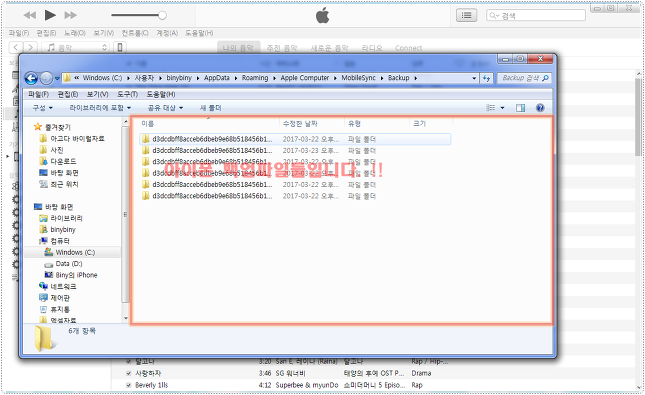Open the Connect tab in iTunes
This screenshot has width=645, height=395.
coord(408,48)
